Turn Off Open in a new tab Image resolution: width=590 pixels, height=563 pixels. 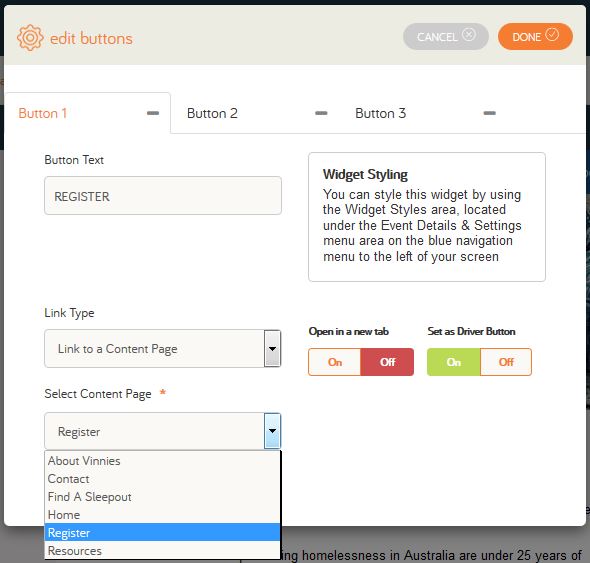point(387,362)
